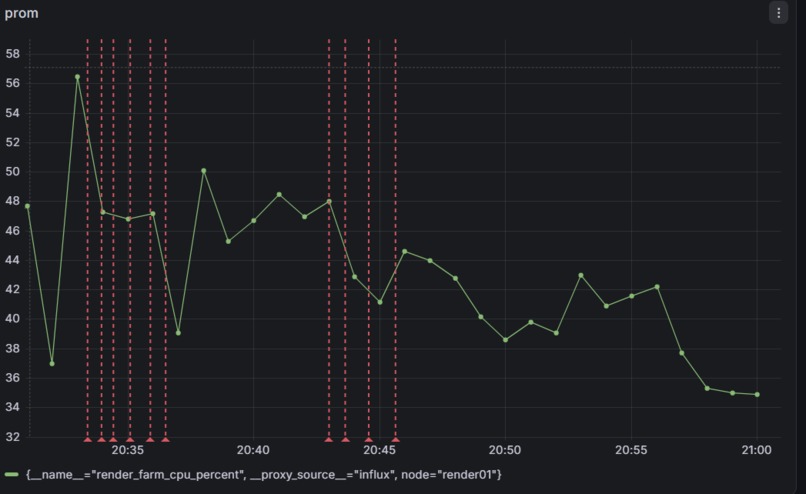
Task: Click the annotation marker at 20:43
Action: pyautogui.click(x=329, y=440)
